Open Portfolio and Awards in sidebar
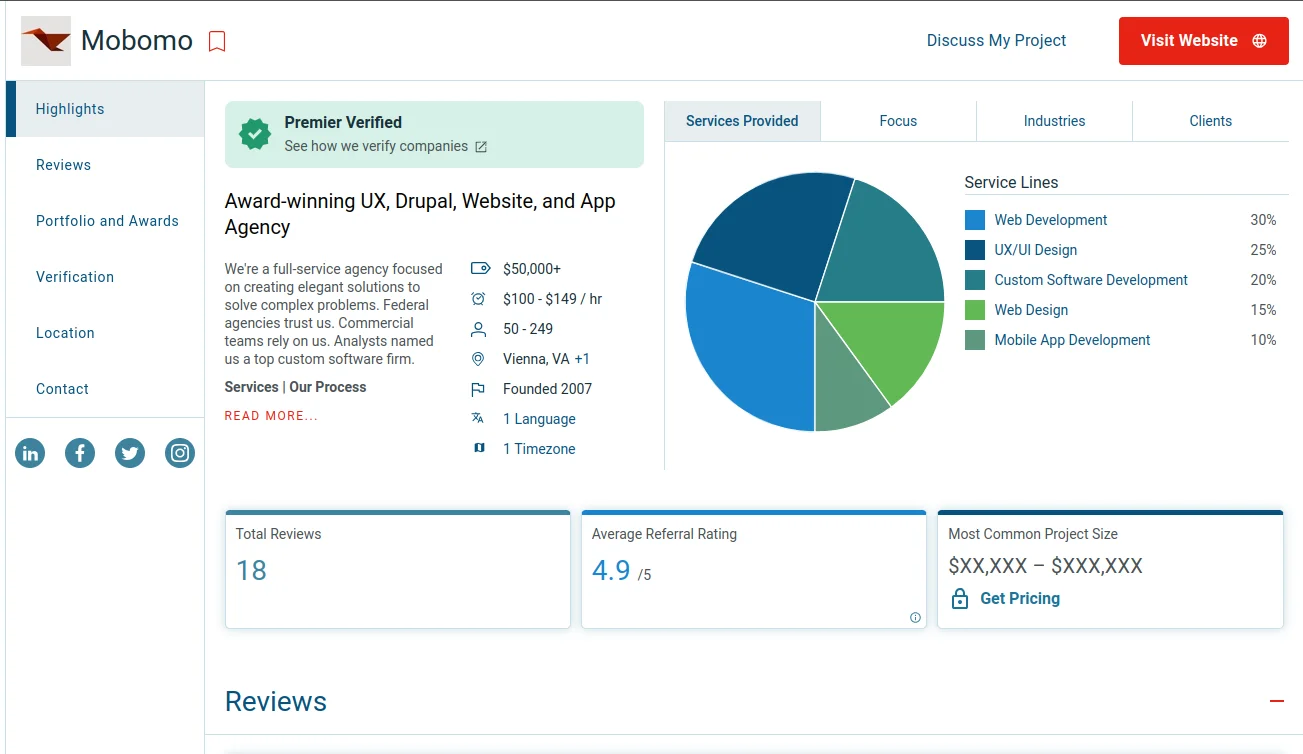 [x=105, y=221]
